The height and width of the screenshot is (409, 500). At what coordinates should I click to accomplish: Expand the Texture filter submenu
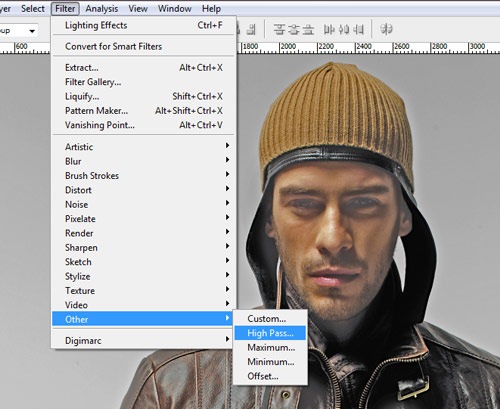click(143, 290)
